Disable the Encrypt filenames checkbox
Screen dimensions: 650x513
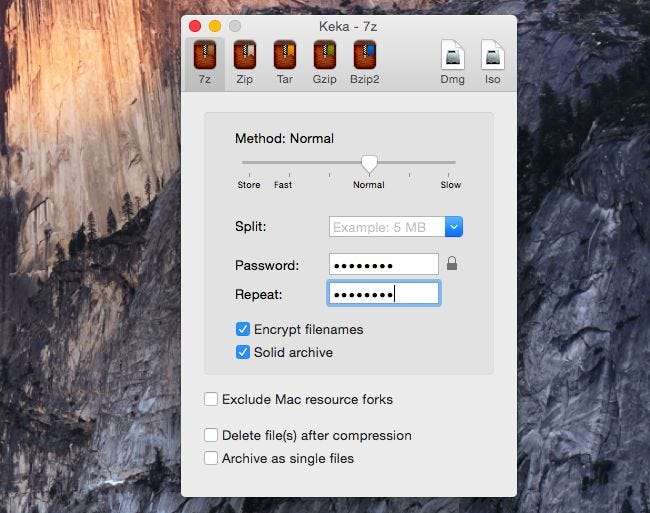pyautogui.click(x=243, y=329)
